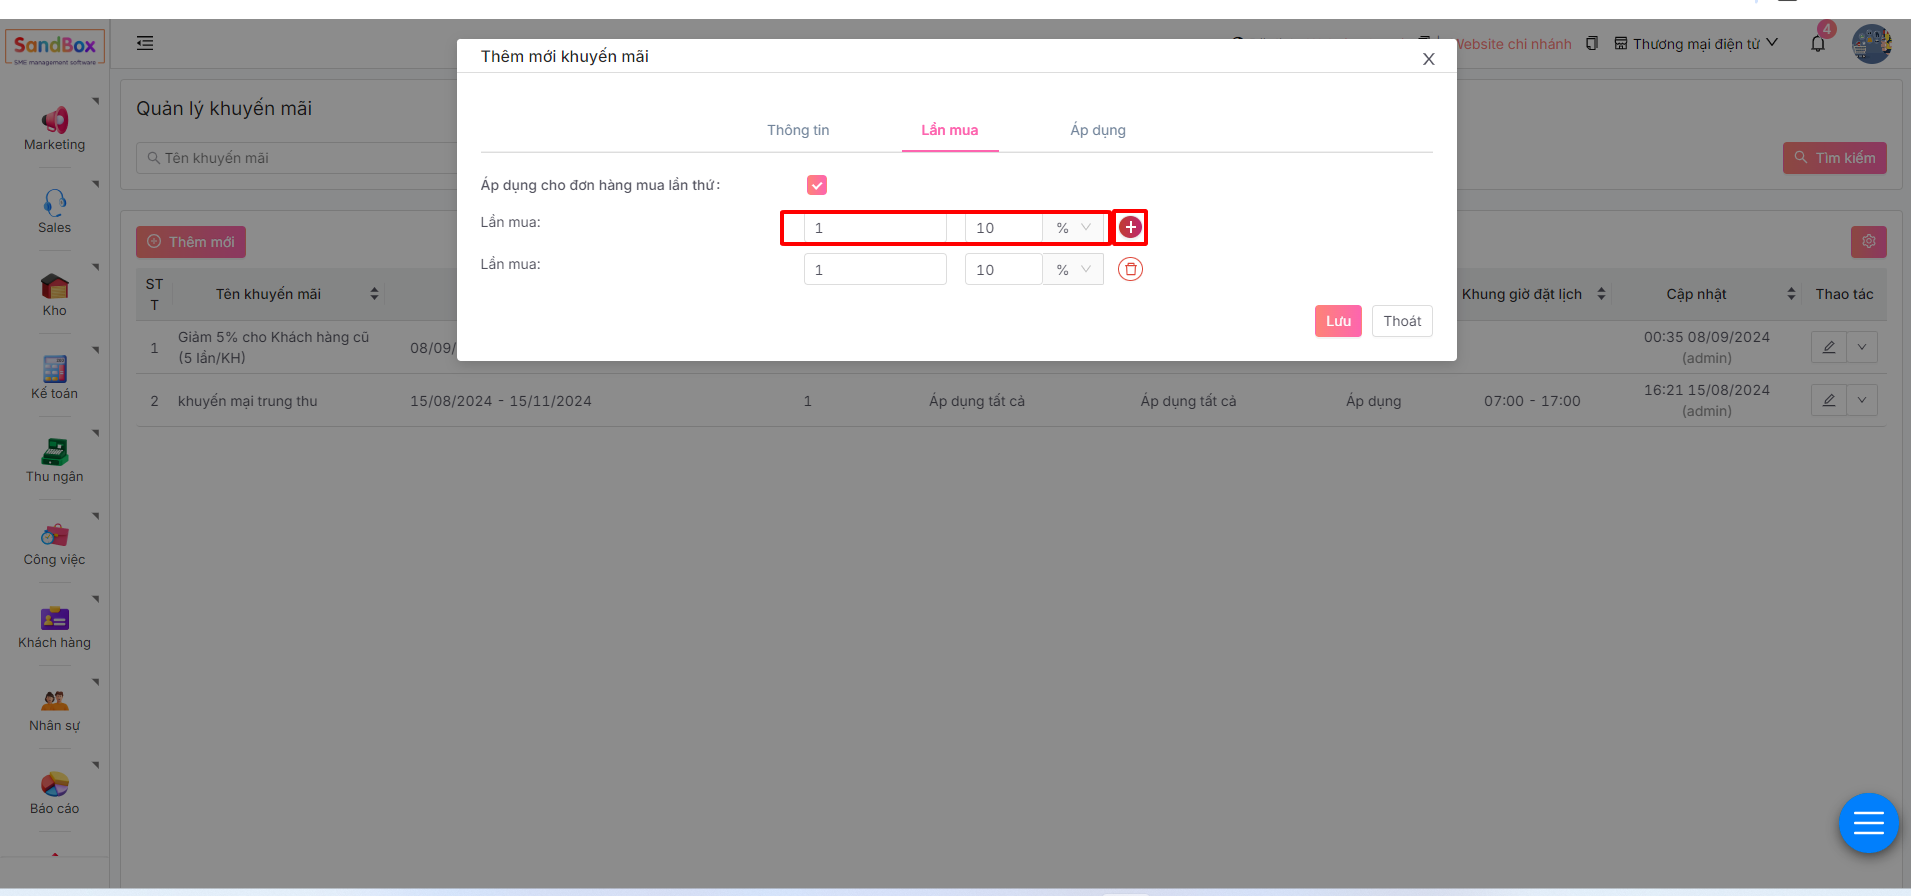Open the % unit dropdown in first row
Image resolution: width=1911 pixels, height=896 pixels.
[1073, 228]
